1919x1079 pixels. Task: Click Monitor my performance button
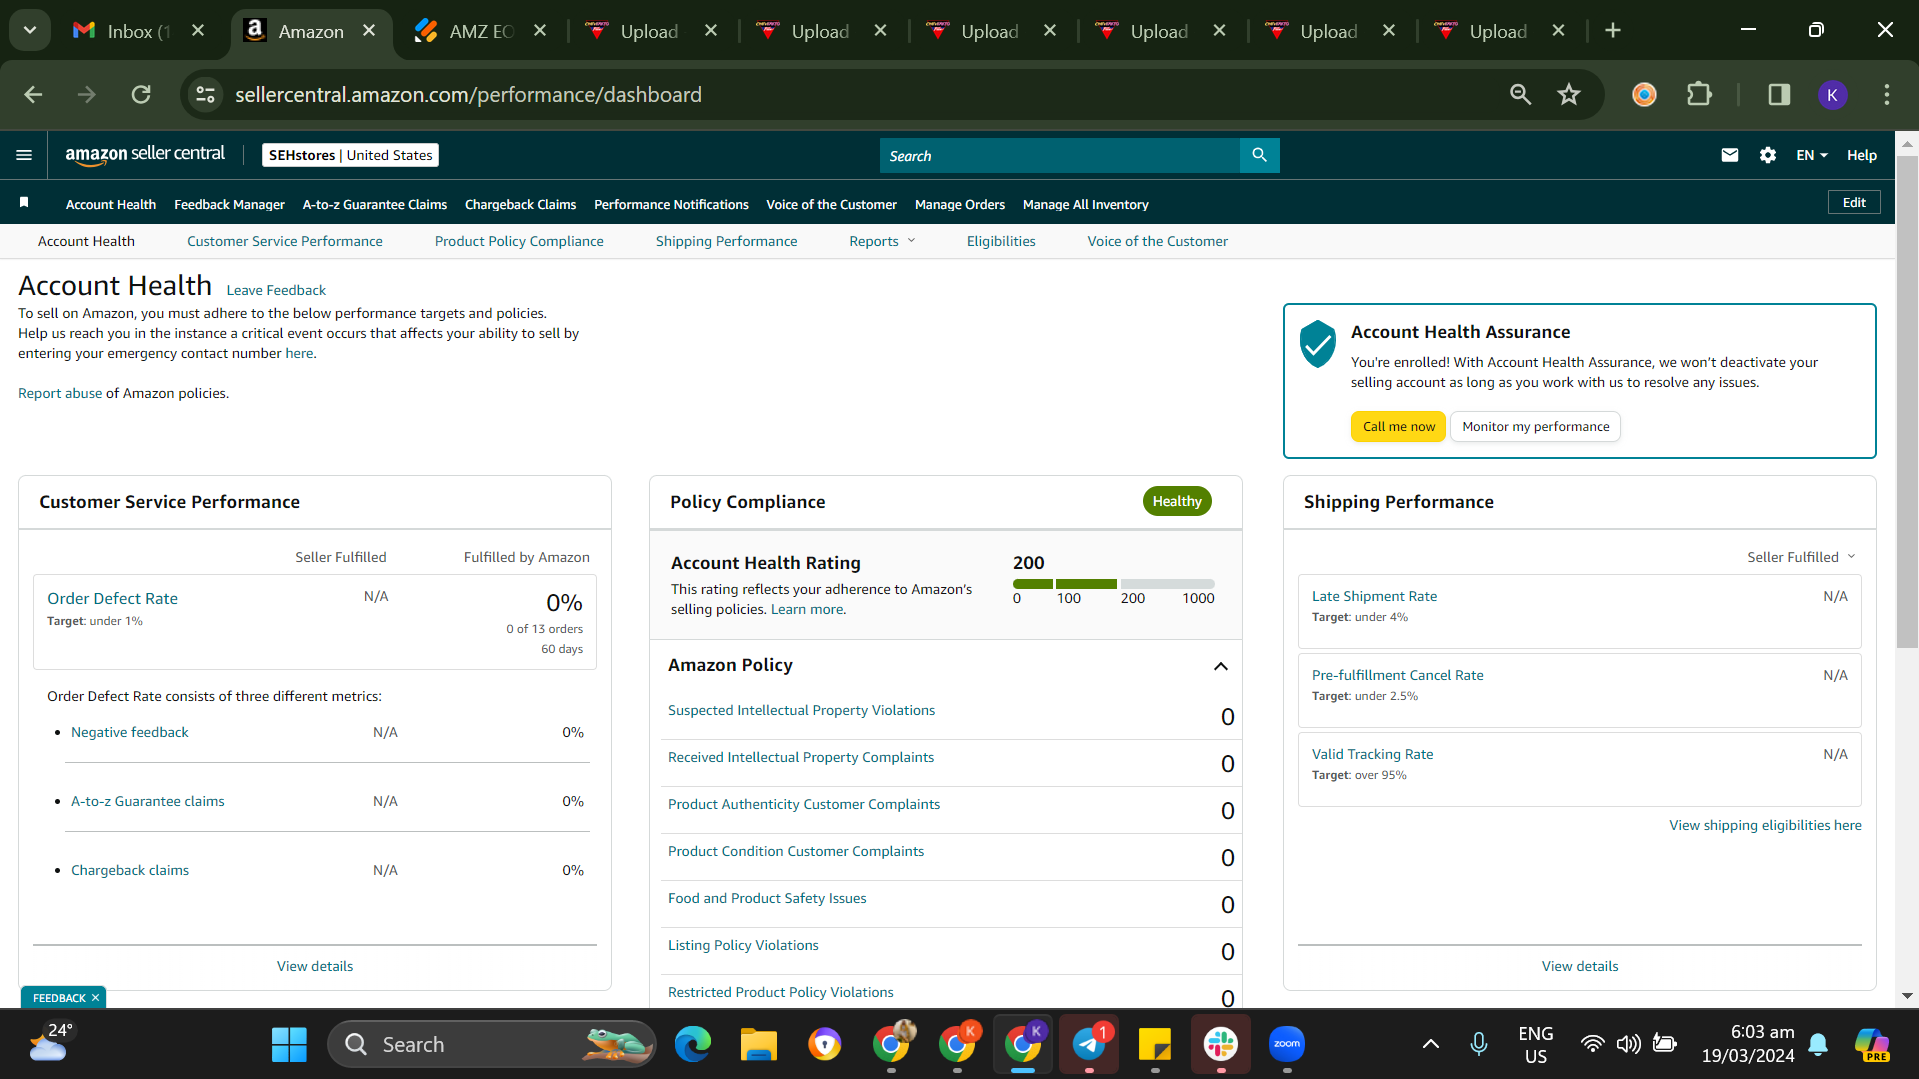(1535, 426)
